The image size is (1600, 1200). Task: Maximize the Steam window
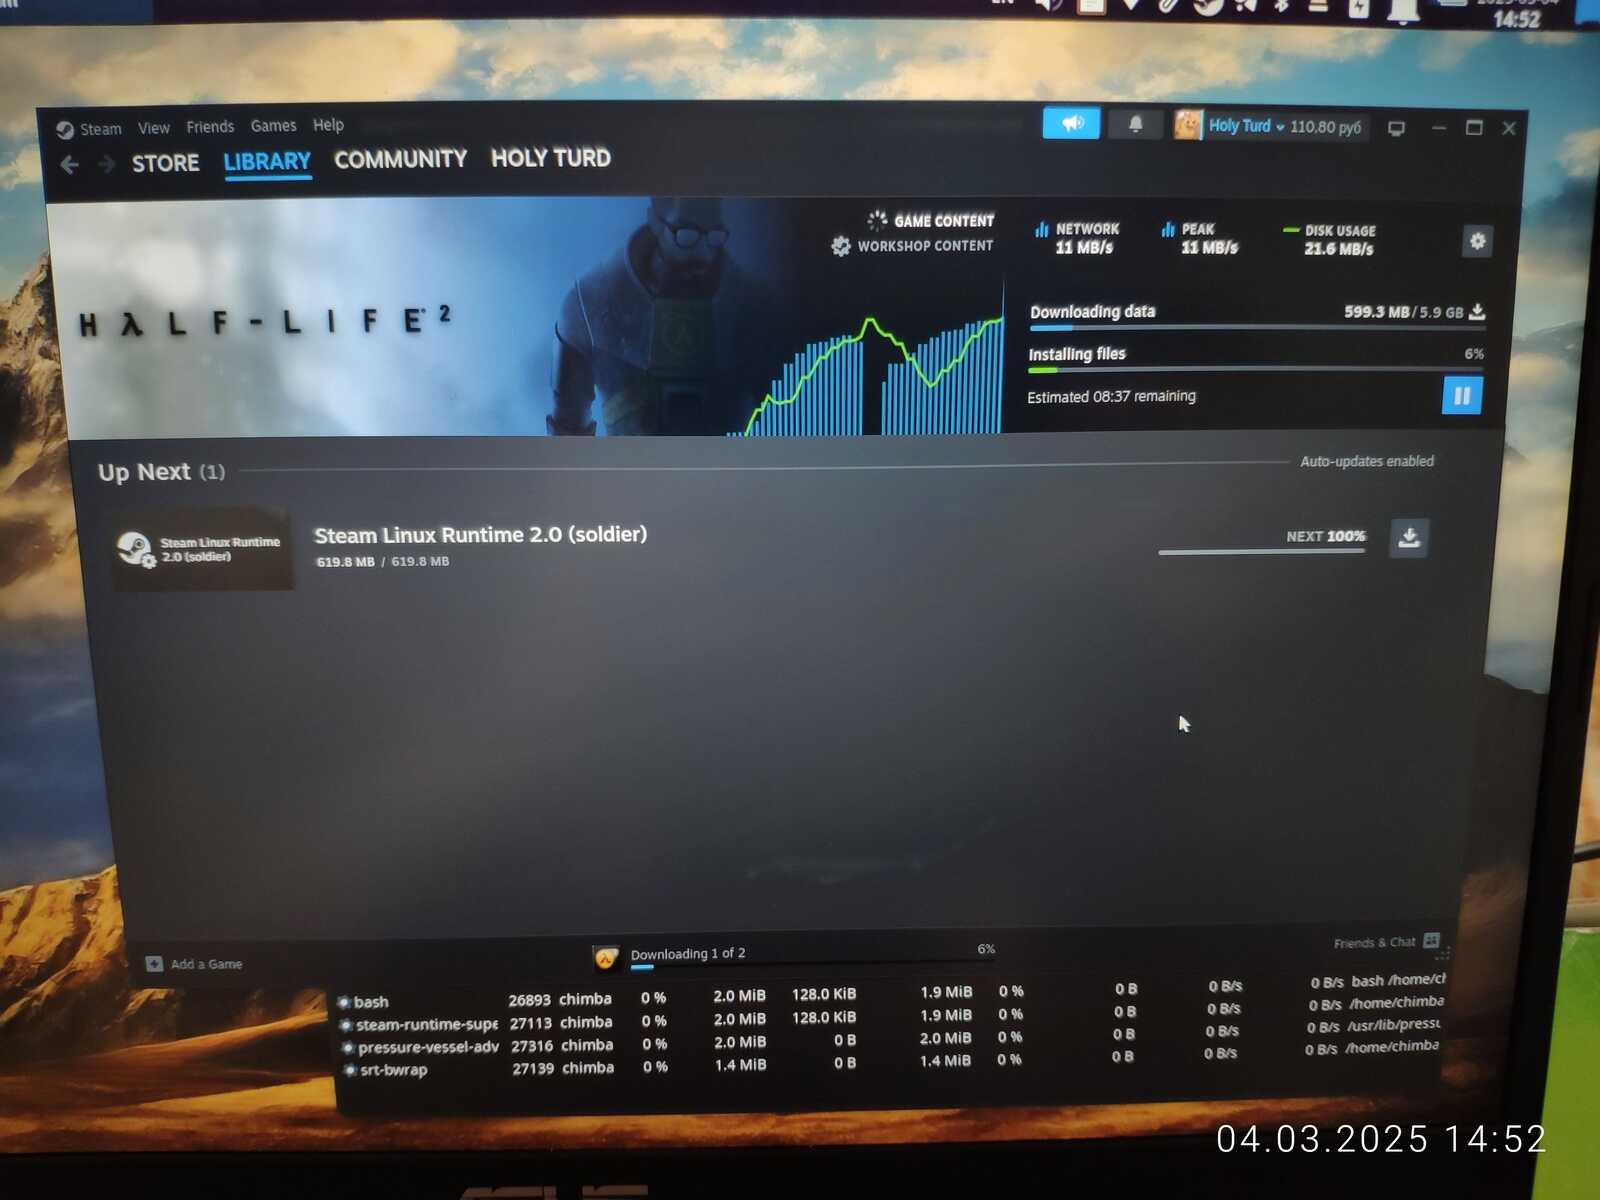click(1474, 128)
